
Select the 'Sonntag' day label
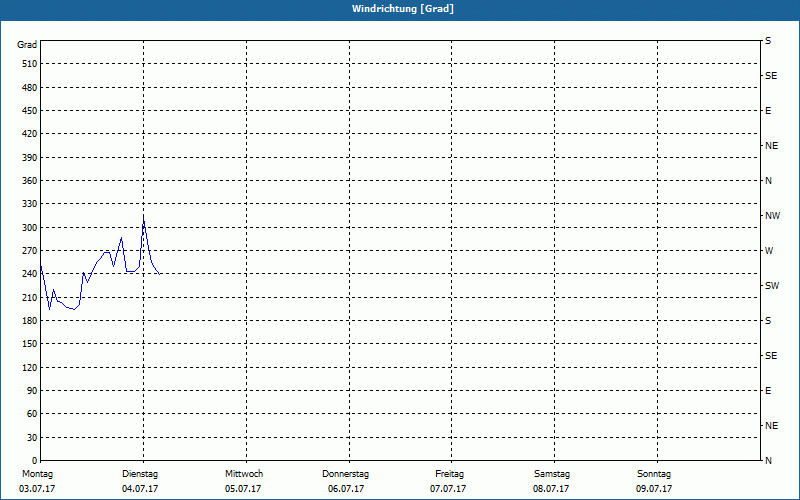(x=654, y=474)
